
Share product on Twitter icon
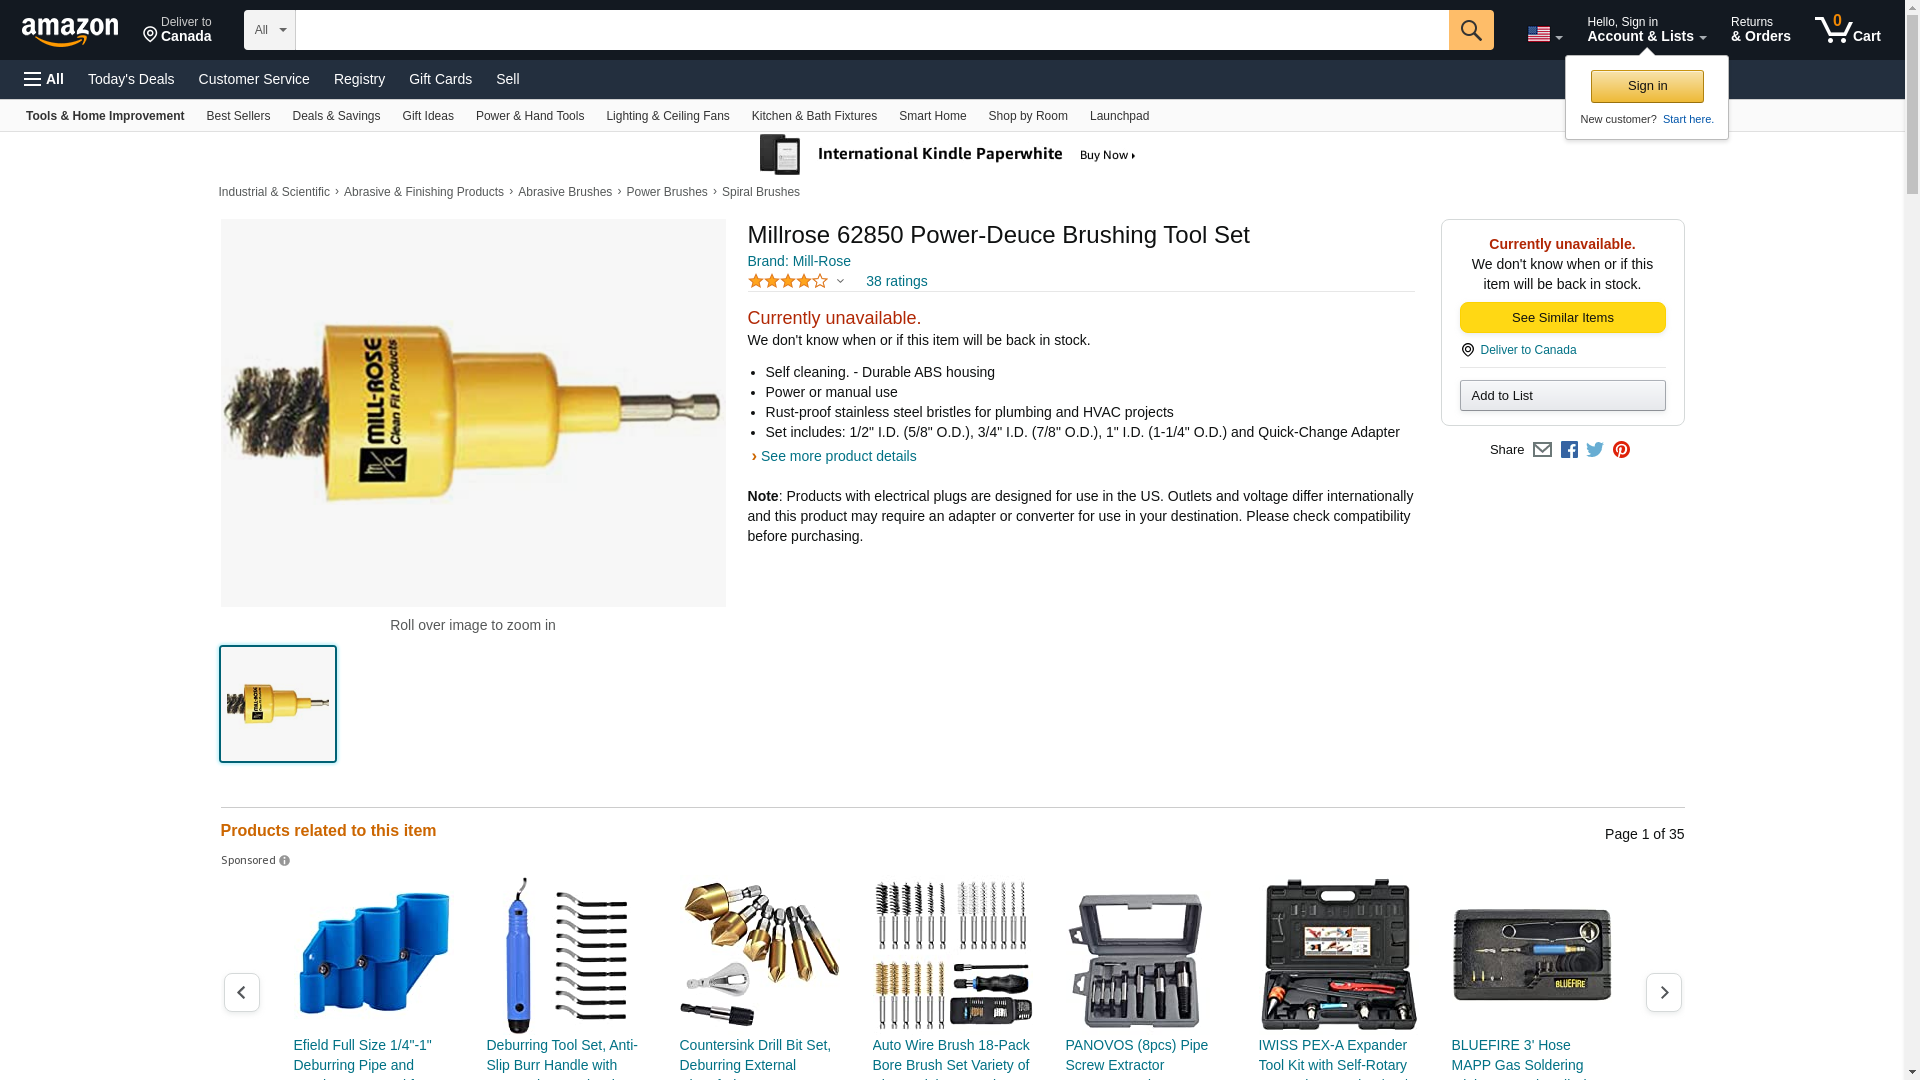[x=1595, y=450]
